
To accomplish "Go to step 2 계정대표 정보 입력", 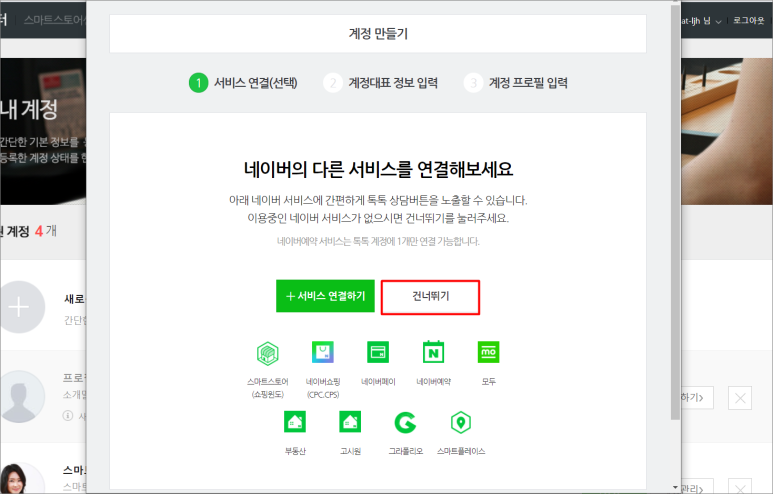I will [x=381, y=83].
